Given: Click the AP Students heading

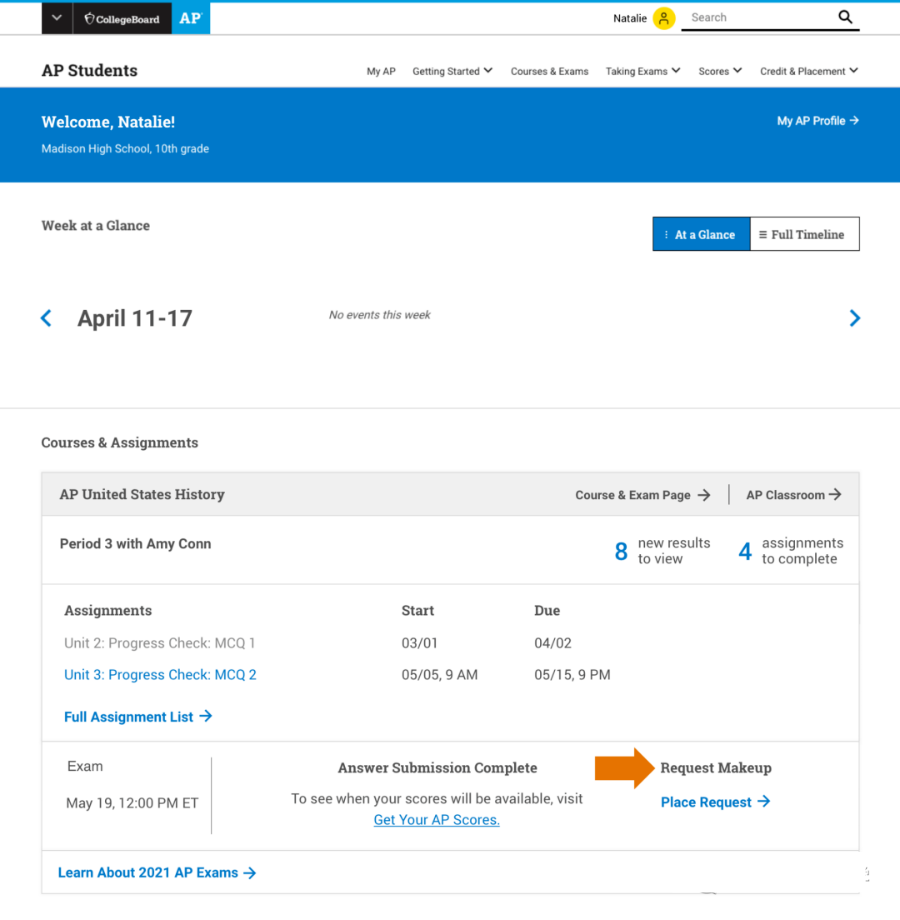Looking at the screenshot, I should pos(89,70).
